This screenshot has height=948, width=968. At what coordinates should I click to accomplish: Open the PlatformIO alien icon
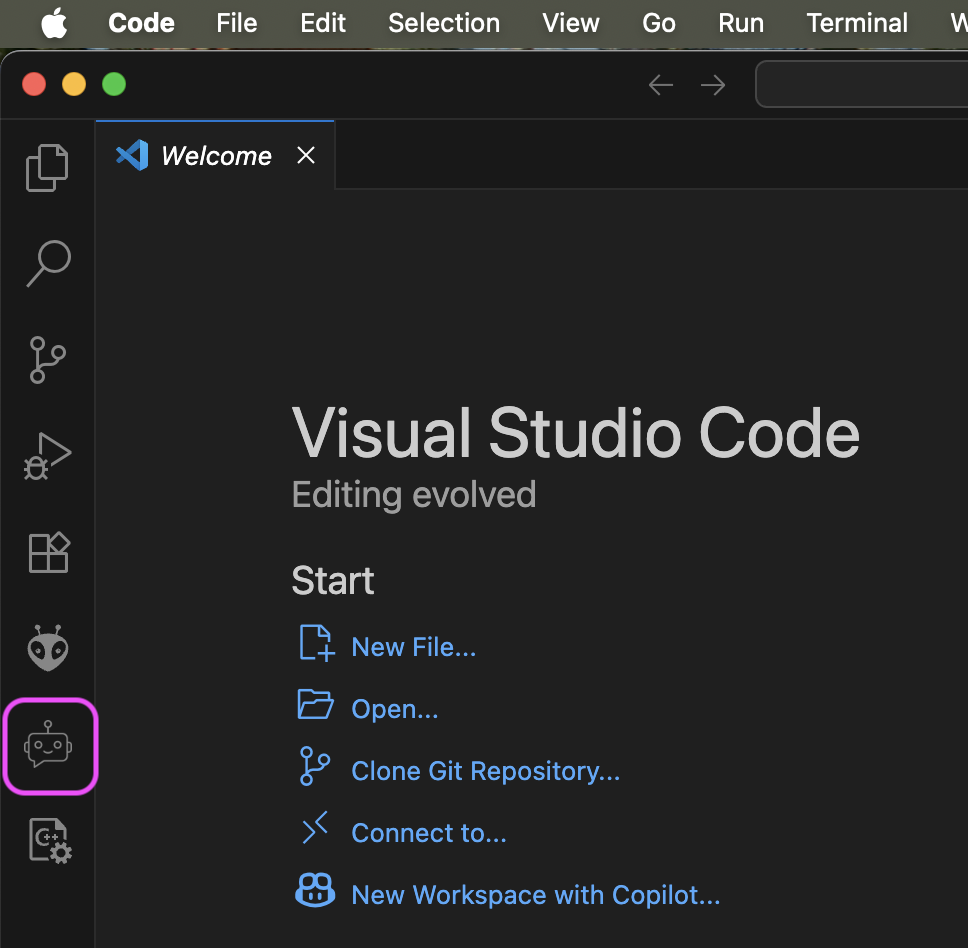(x=48, y=648)
